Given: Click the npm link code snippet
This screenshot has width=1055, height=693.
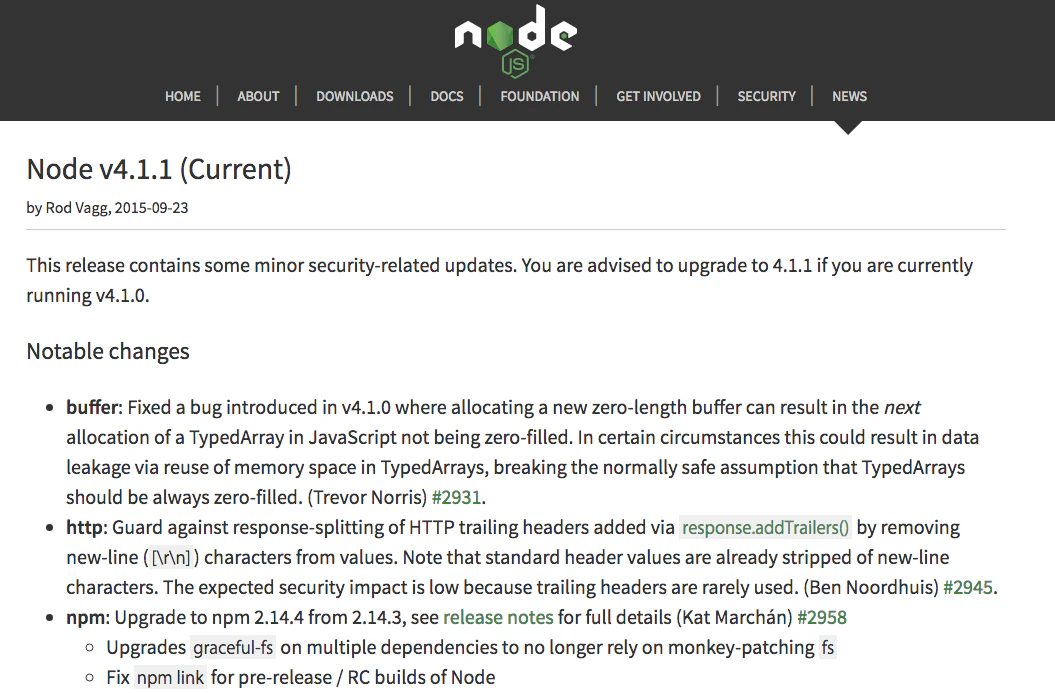Looking at the screenshot, I should (170, 678).
